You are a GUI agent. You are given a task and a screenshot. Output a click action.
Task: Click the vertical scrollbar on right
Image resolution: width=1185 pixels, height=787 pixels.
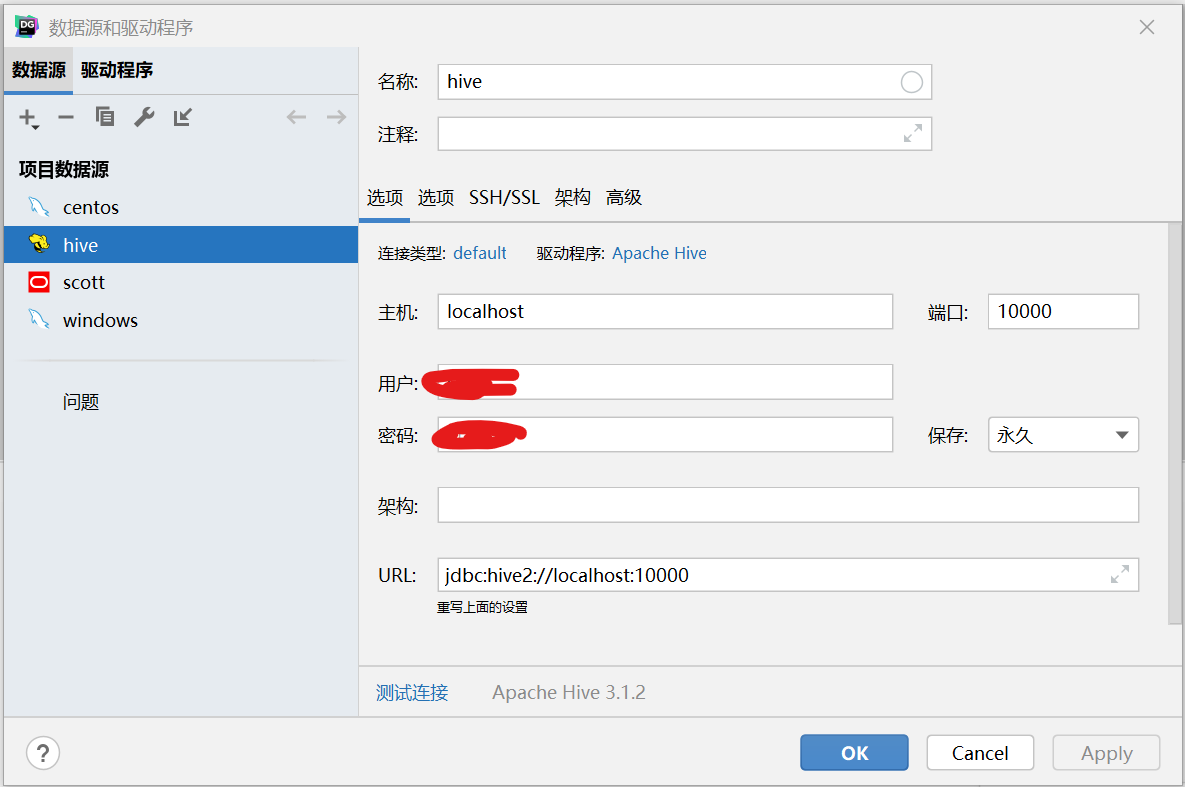1174,423
